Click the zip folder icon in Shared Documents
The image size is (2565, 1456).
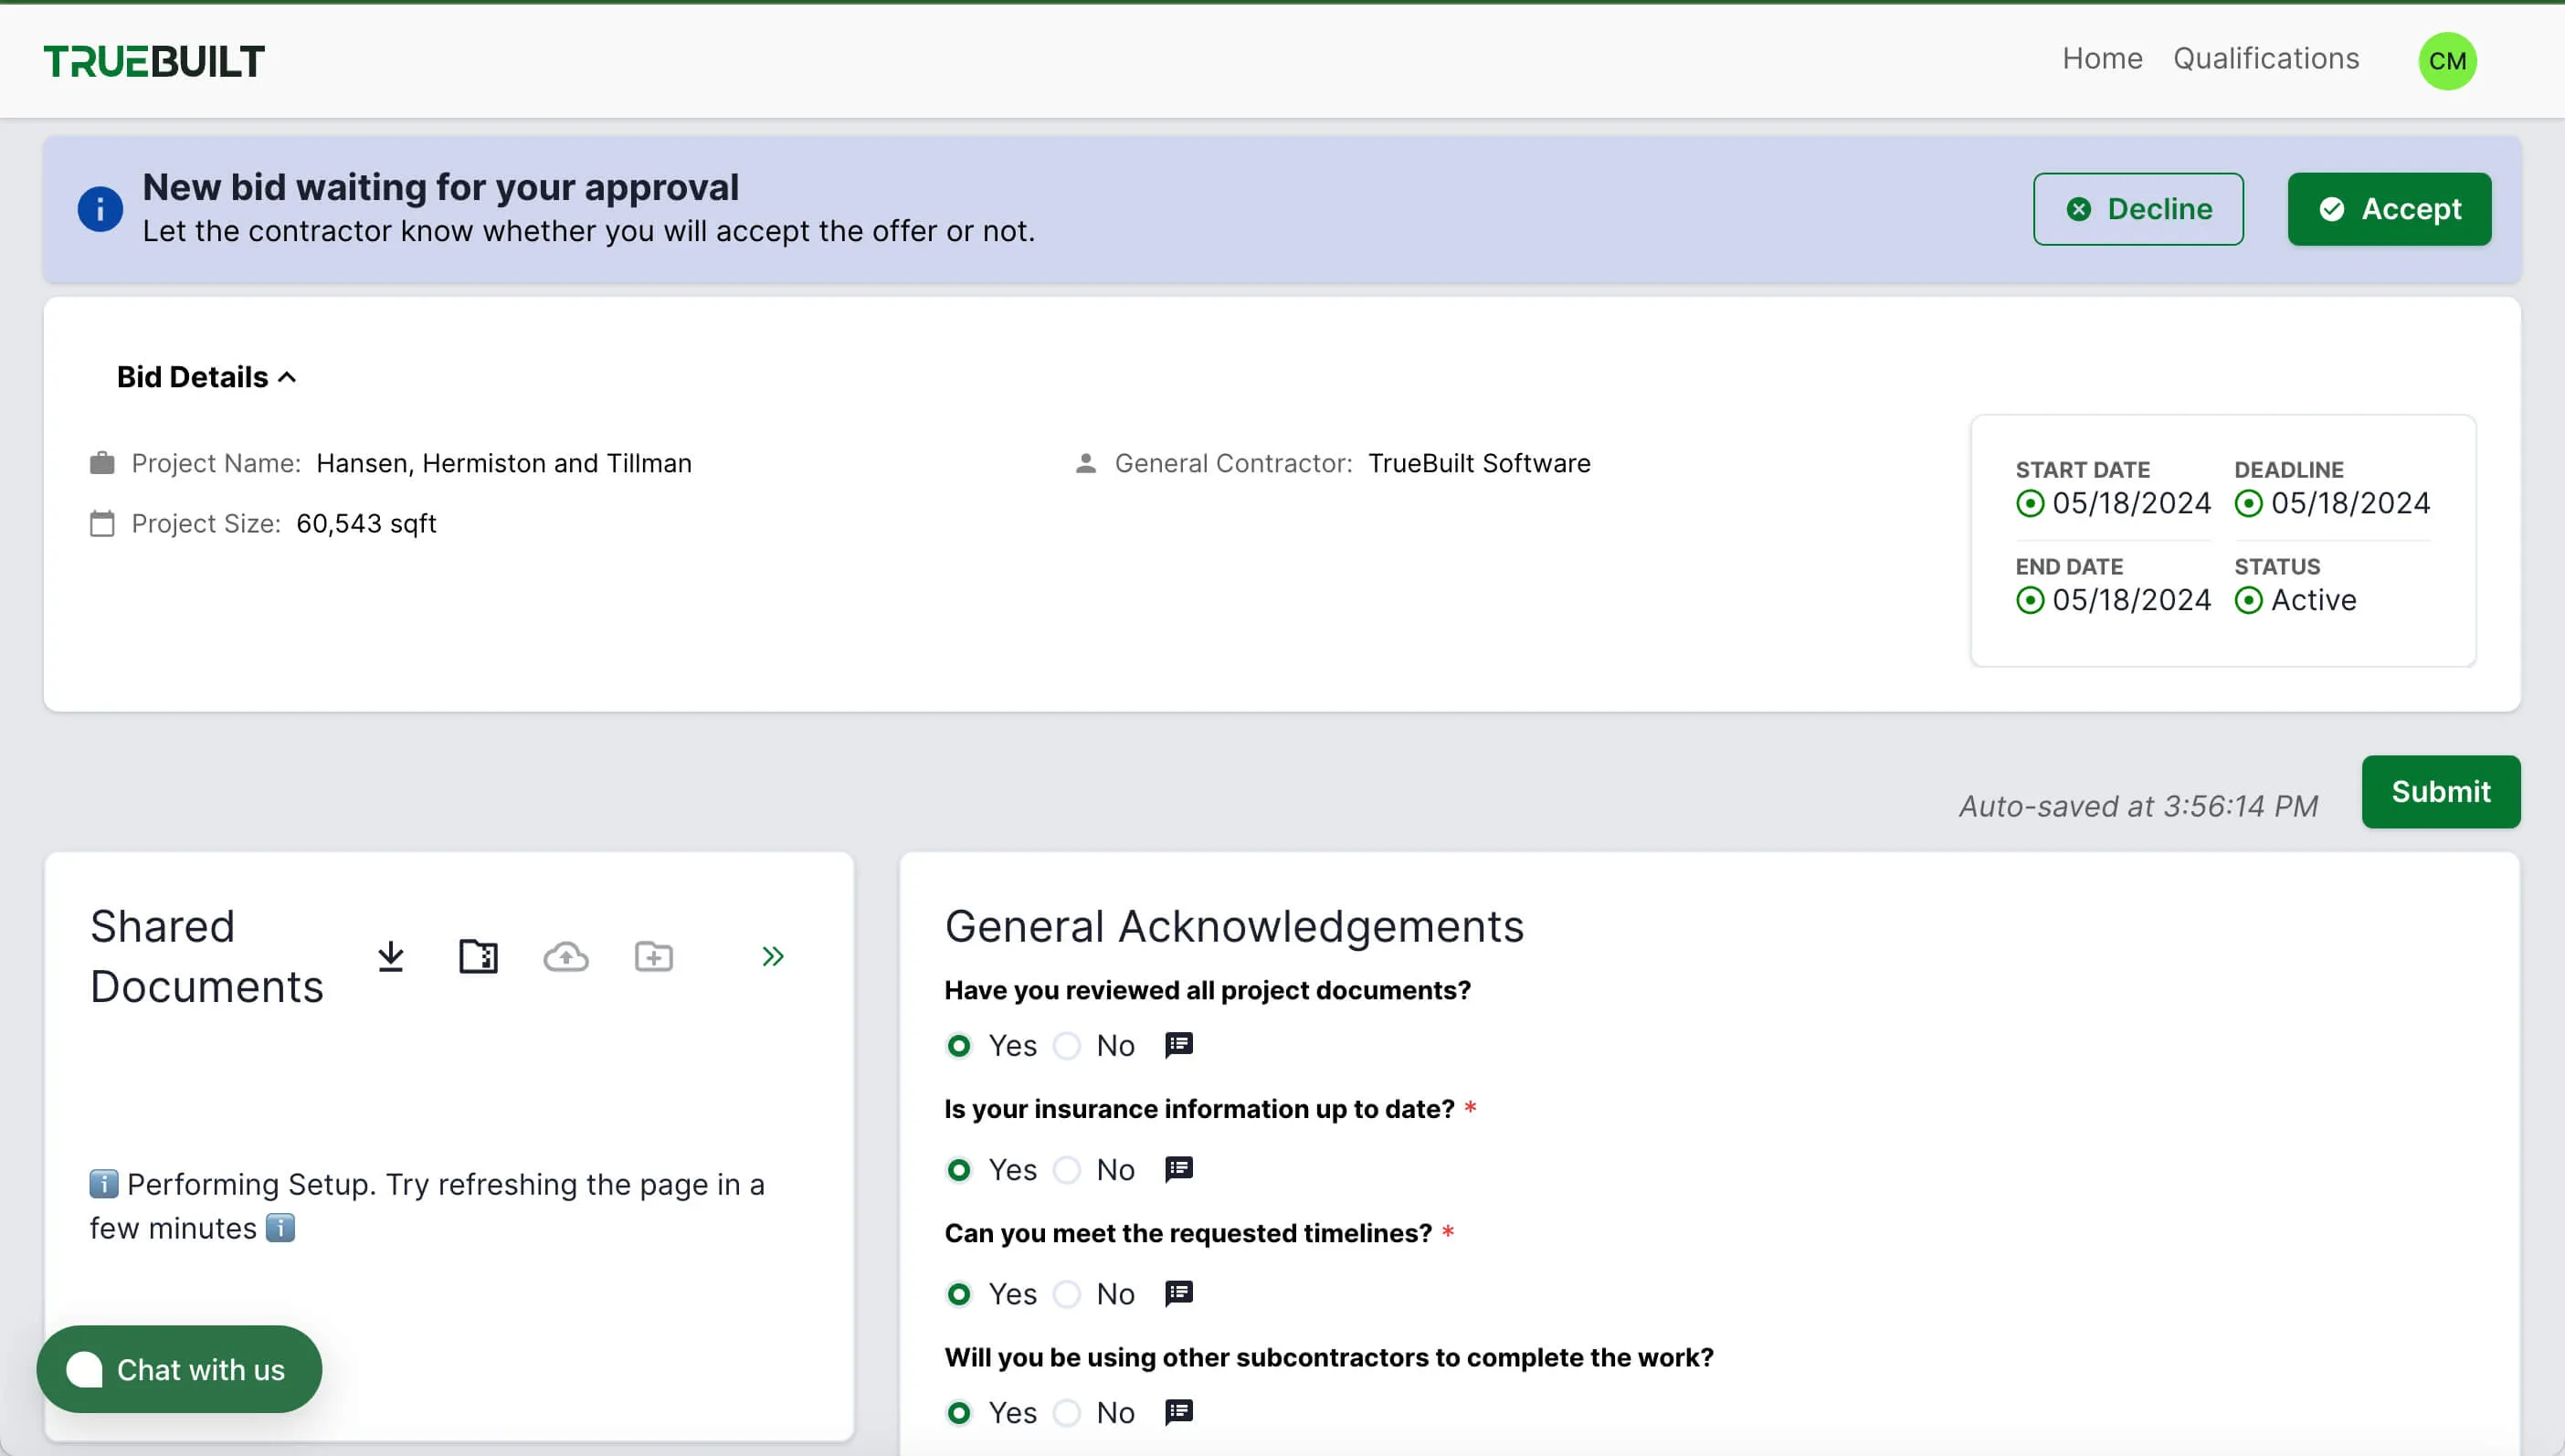[478, 957]
